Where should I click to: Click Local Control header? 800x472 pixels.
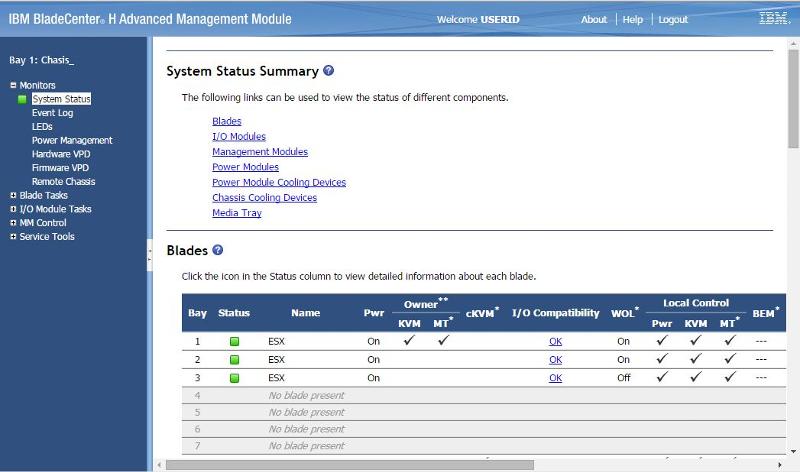[x=696, y=303]
